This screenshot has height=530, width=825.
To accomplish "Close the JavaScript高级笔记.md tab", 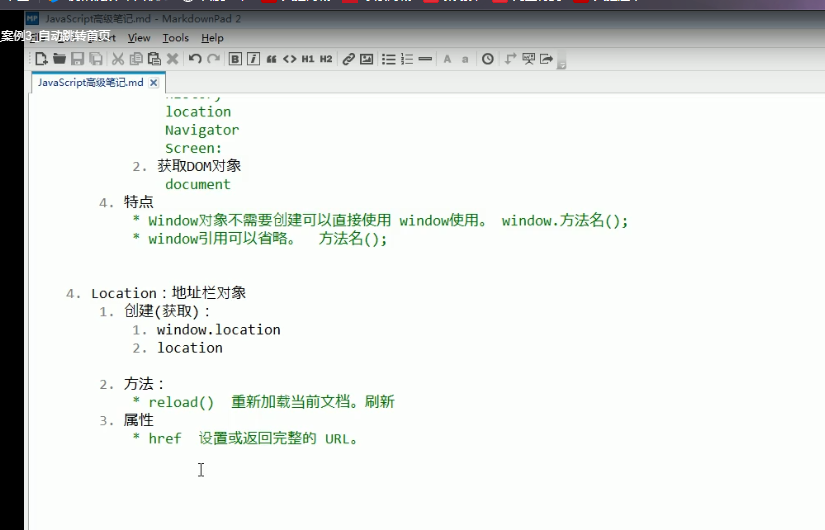I will coord(154,83).
